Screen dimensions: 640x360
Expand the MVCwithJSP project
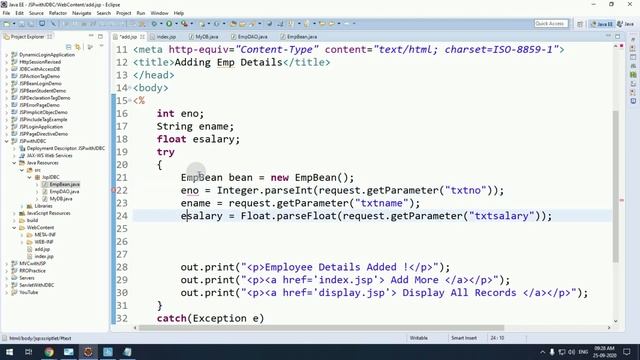pyautogui.click(x=7, y=264)
